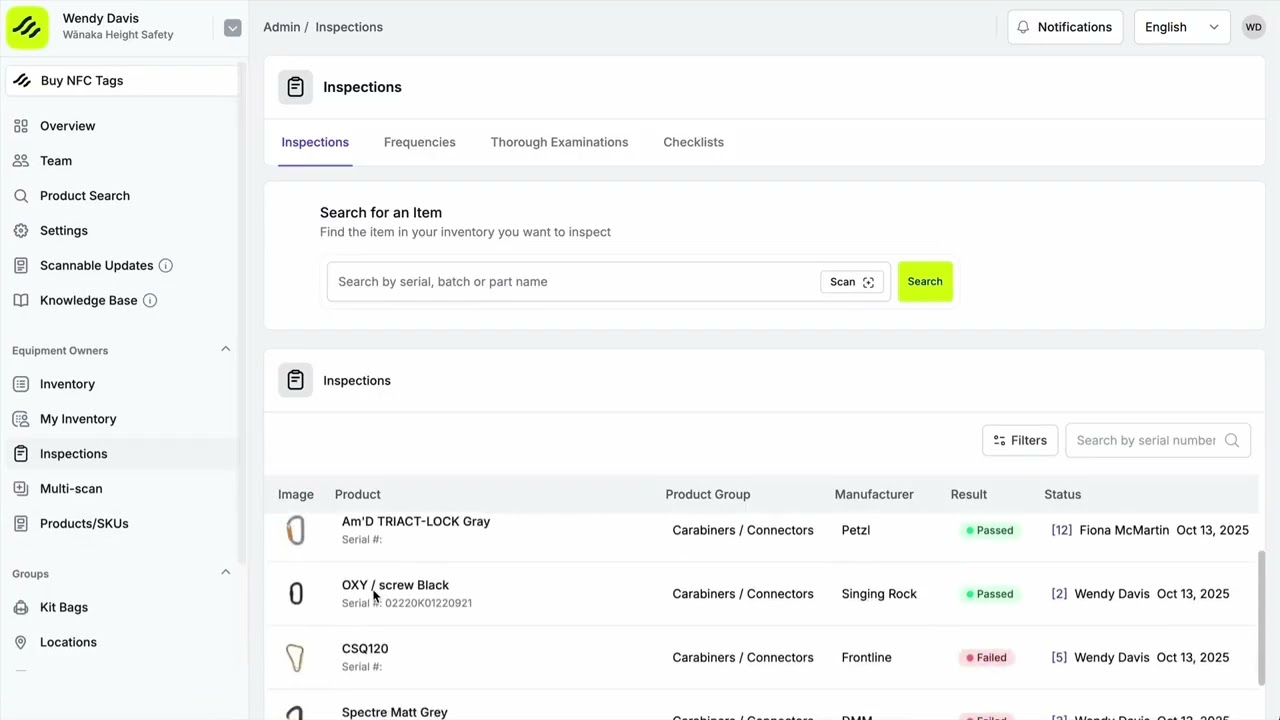Click the Team people icon
Image resolution: width=1280 pixels, height=720 pixels.
[21, 161]
